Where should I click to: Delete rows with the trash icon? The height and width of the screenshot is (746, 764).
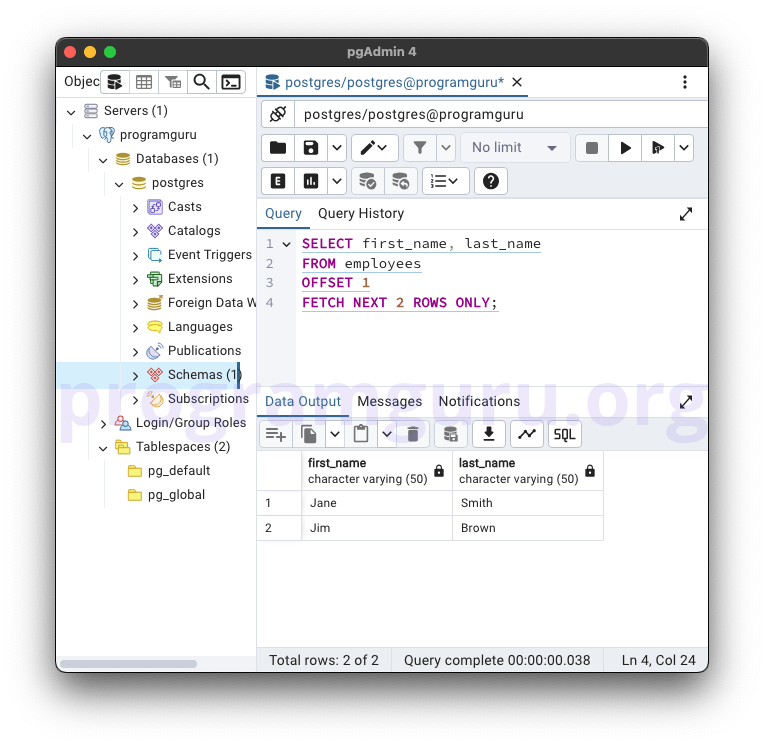pyautogui.click(x=413, y=434)
